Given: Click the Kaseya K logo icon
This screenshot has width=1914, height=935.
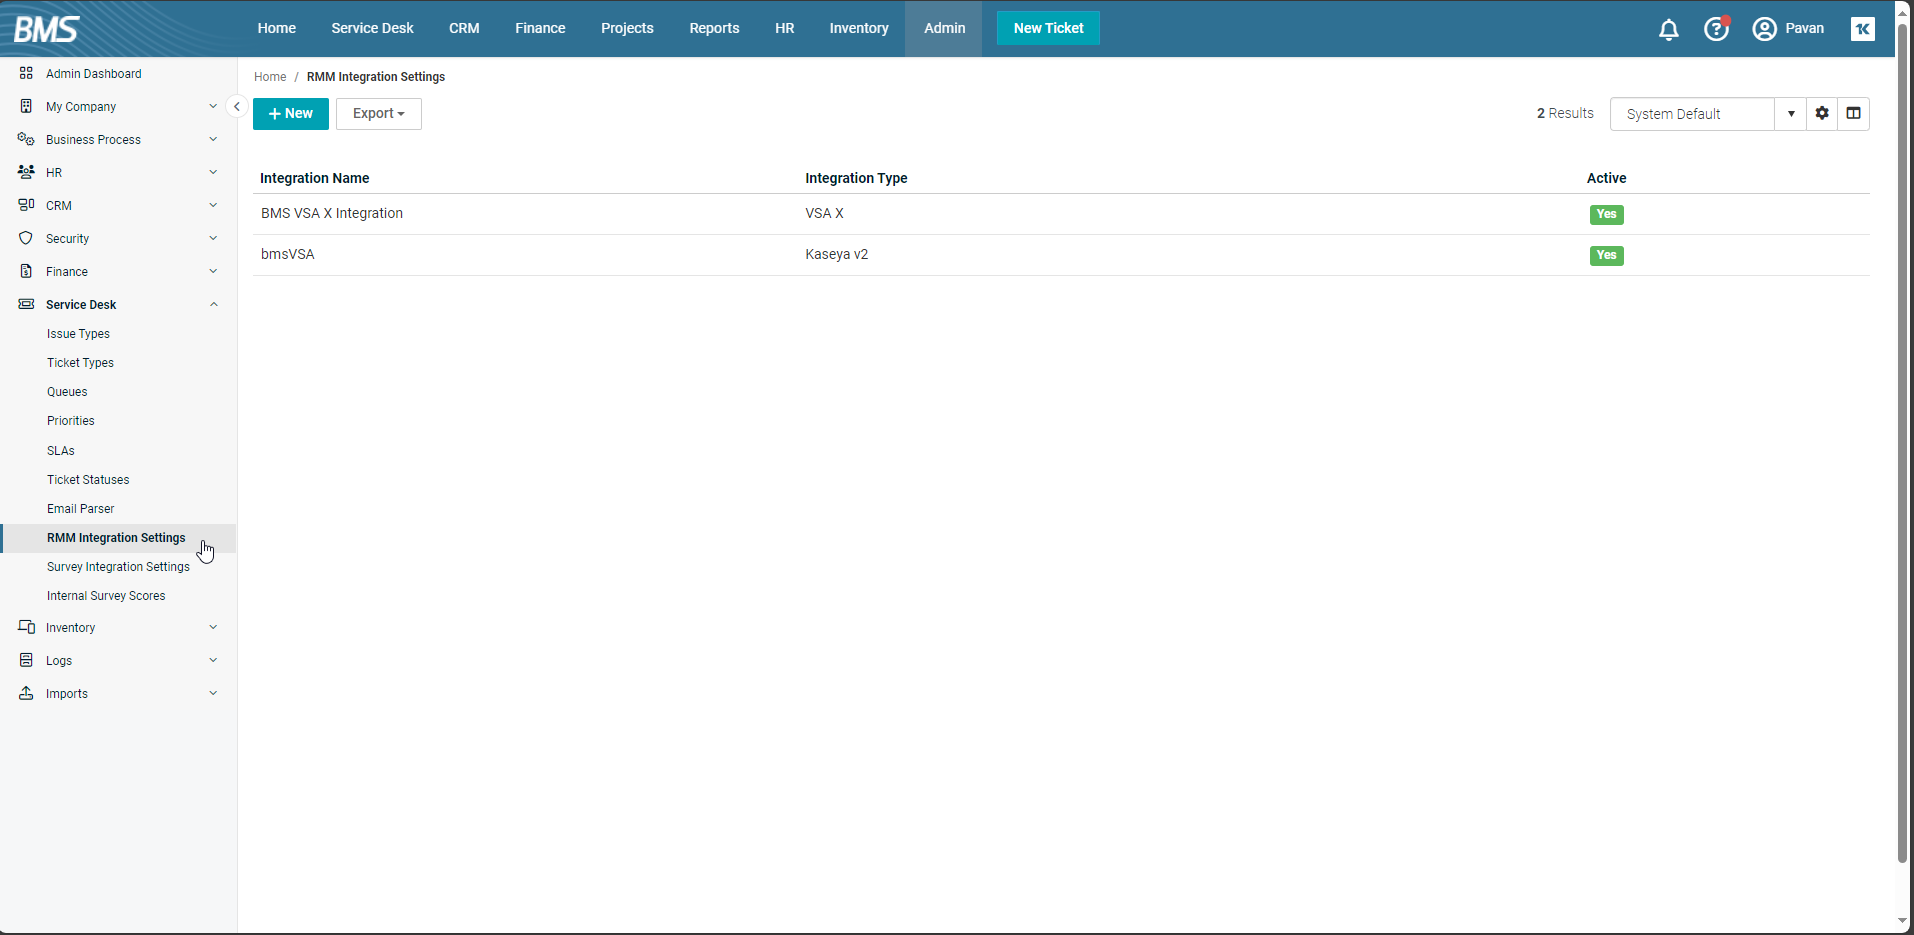Looking at the screenshot, I should (1862, 29).
